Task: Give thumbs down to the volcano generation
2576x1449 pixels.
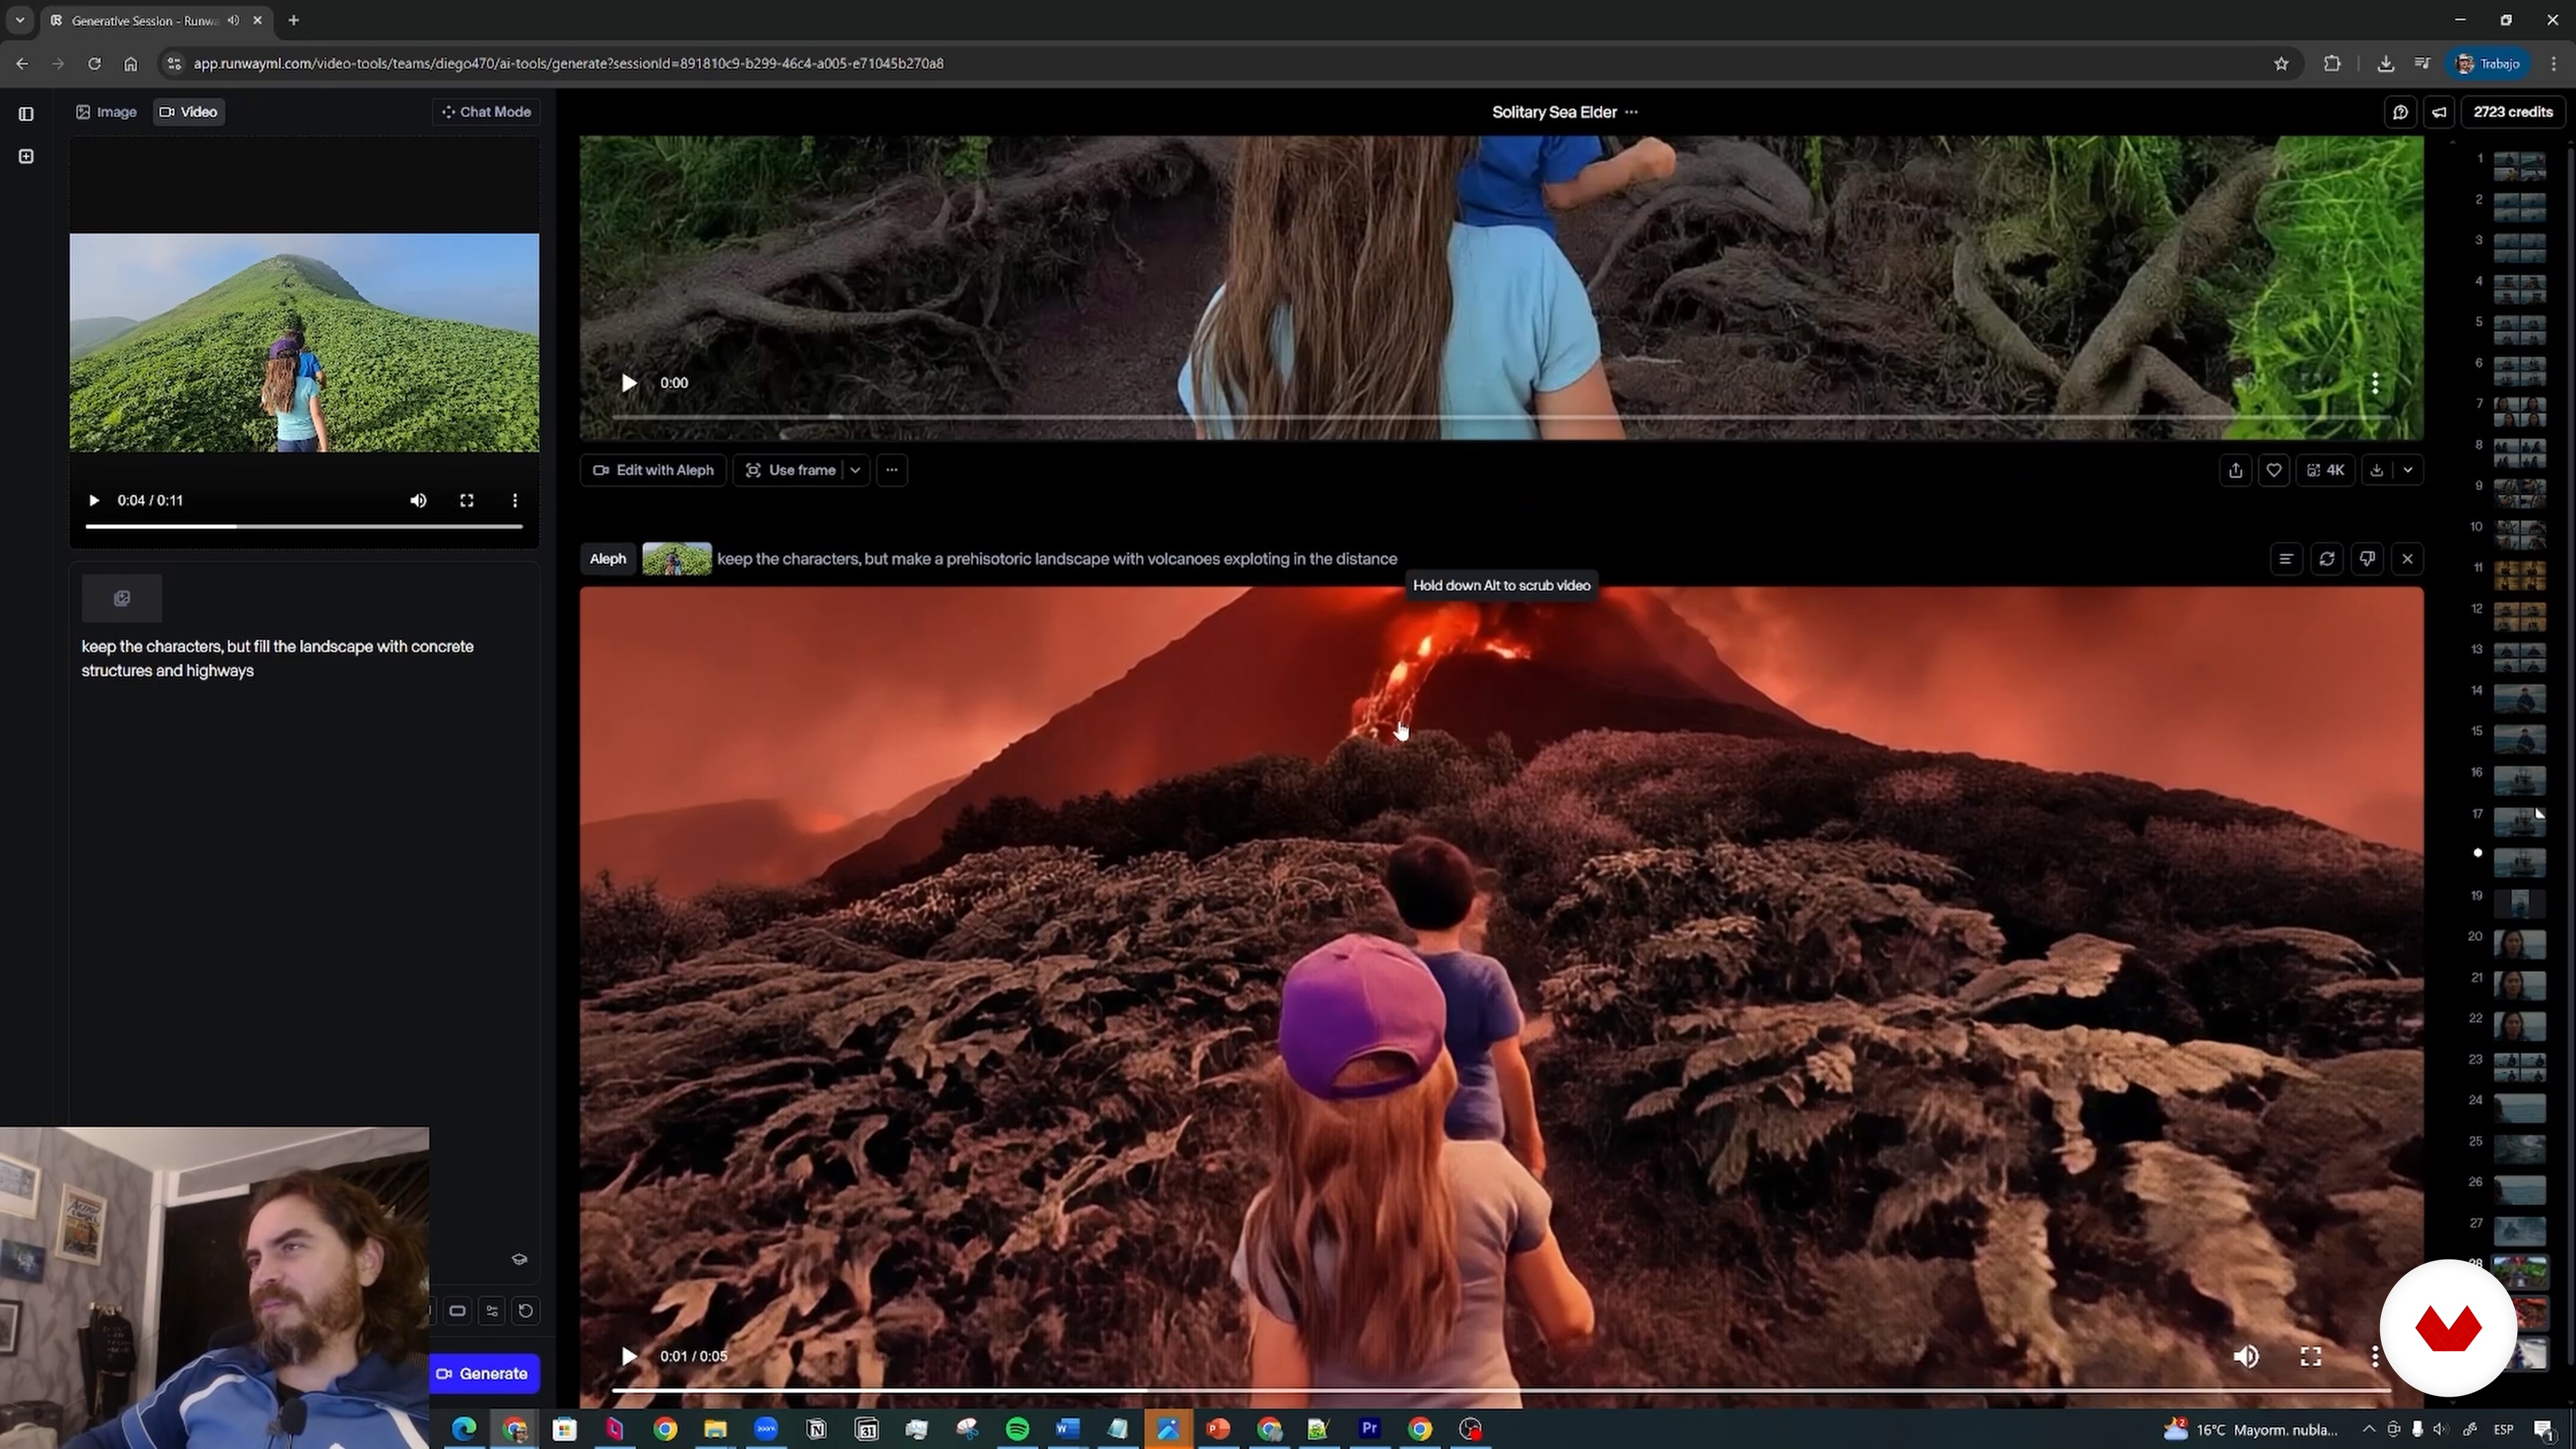Action: [x=2367, y=559]
